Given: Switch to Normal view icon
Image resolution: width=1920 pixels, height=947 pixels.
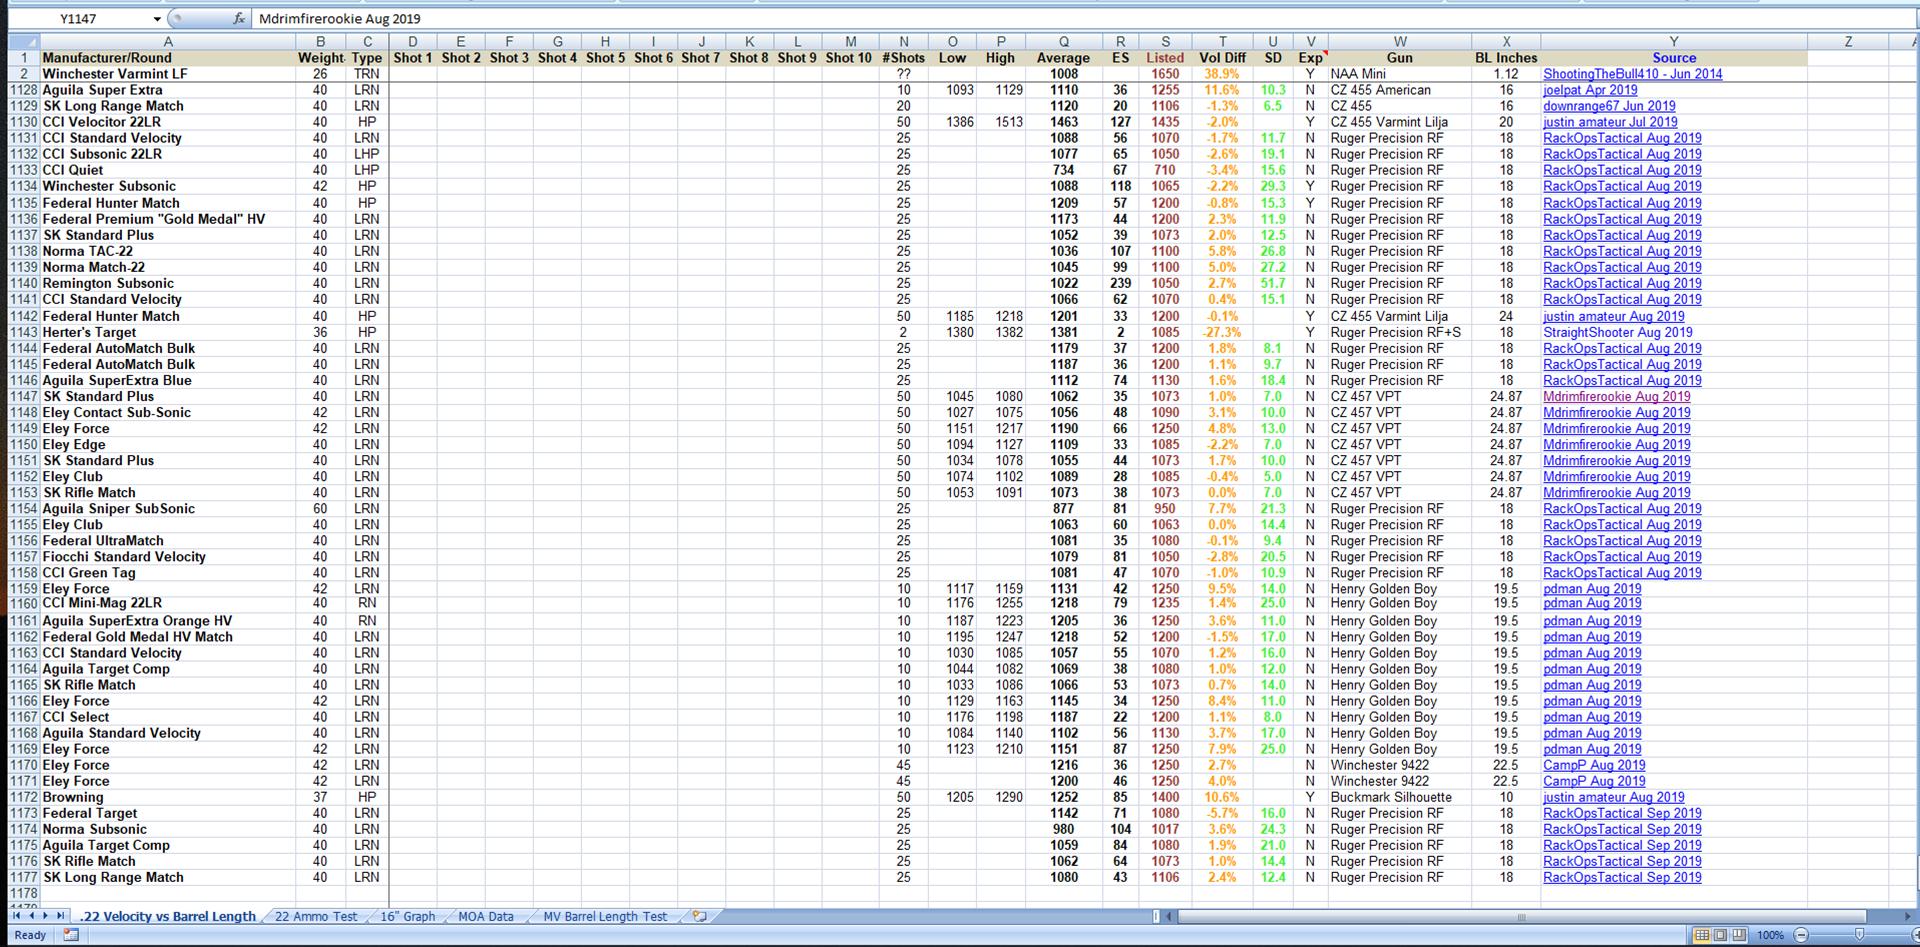Looking at the screenshot, I should click(1701, 935).
